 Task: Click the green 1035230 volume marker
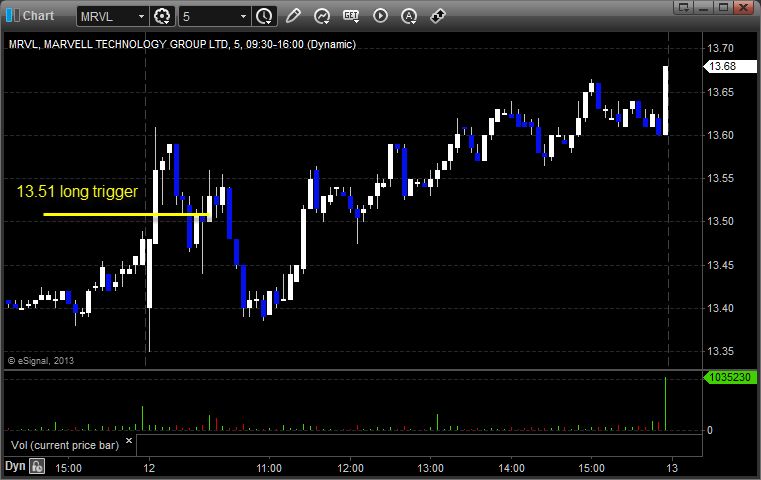729,377
